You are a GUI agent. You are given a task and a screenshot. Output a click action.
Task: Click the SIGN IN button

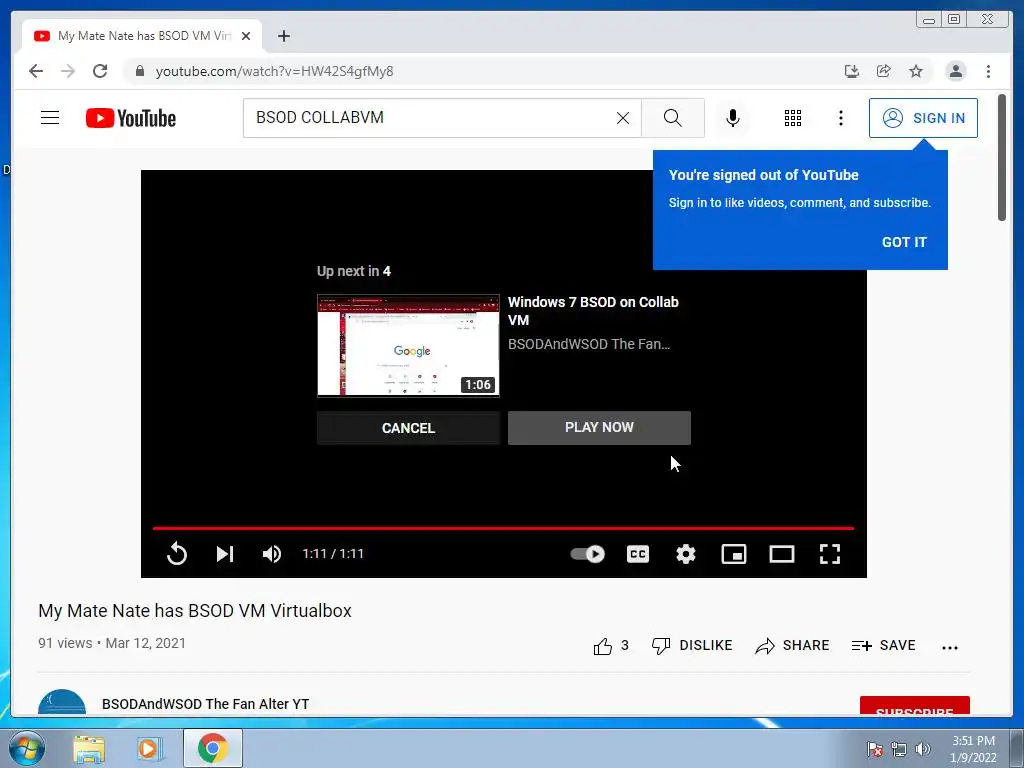click(x=923, y=118)
